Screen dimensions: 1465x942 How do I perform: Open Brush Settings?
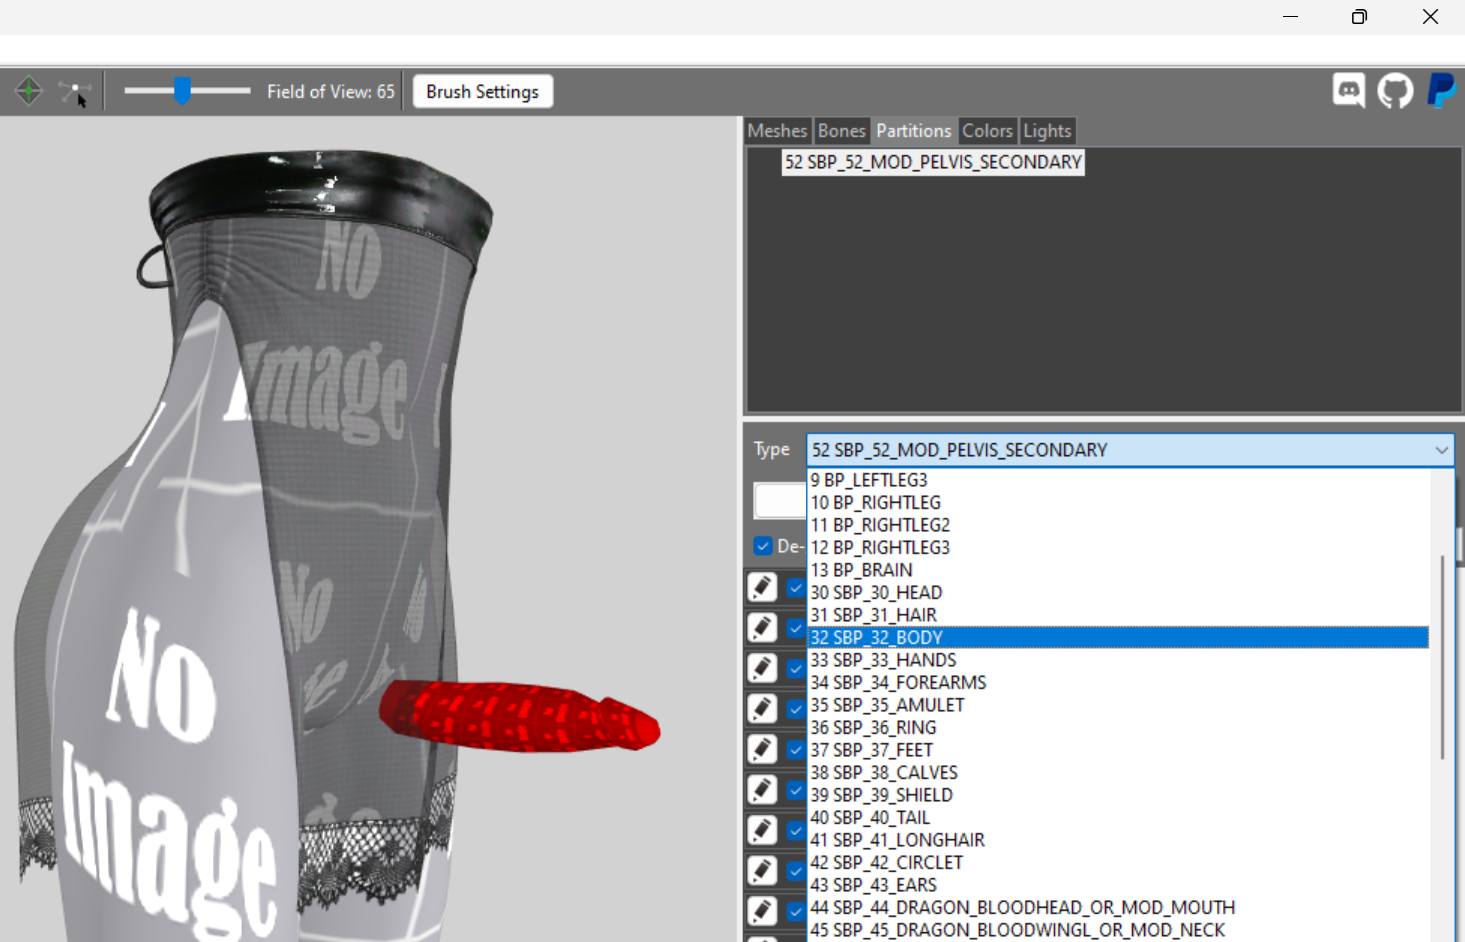point(483,92)
